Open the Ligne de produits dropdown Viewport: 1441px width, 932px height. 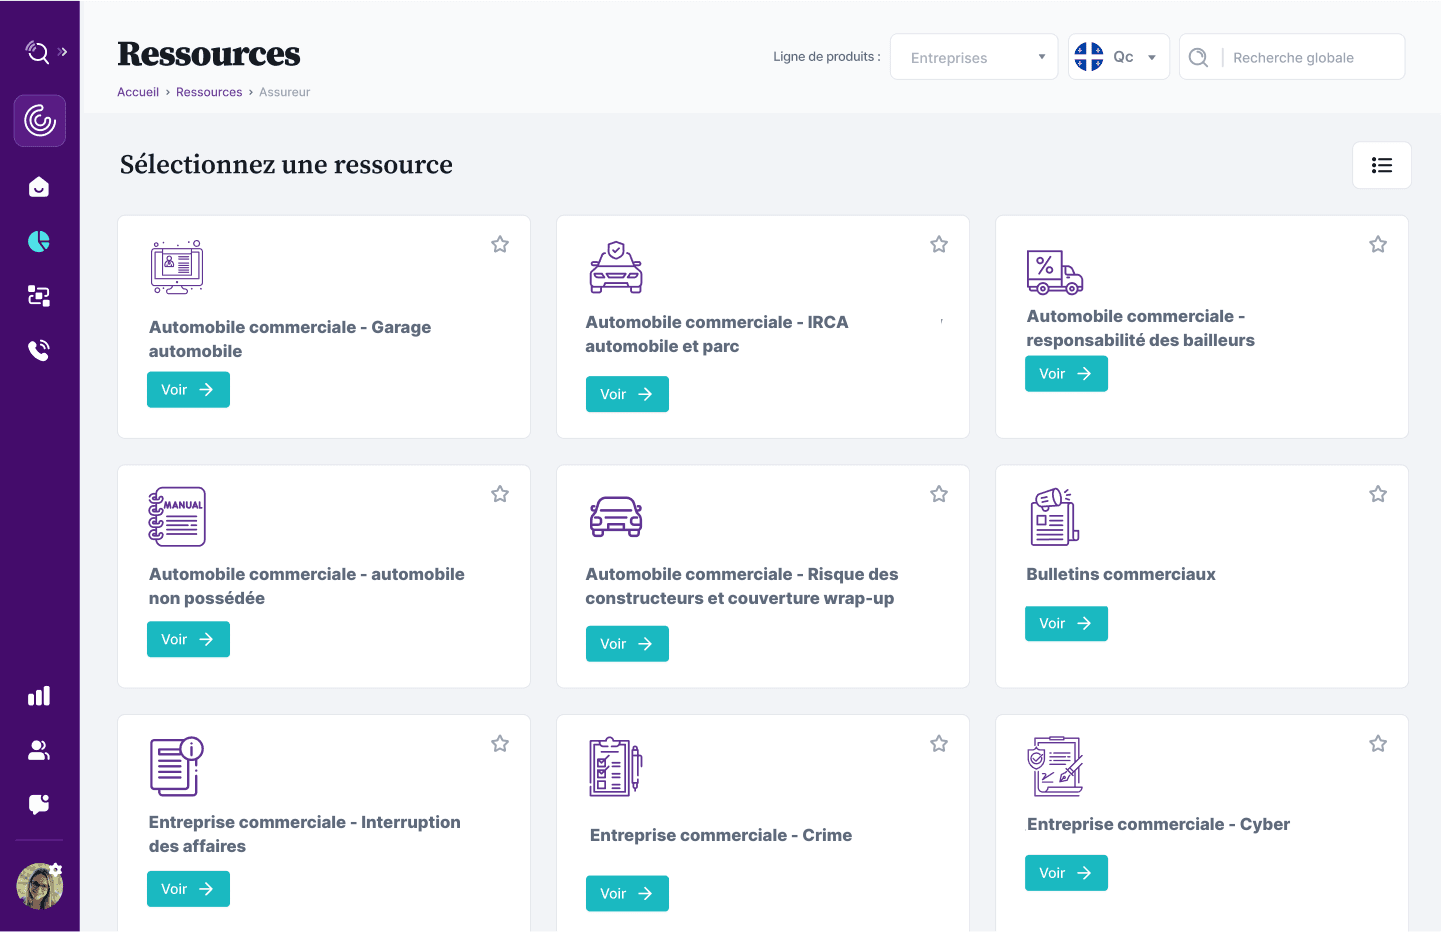[x=973, y=57]
